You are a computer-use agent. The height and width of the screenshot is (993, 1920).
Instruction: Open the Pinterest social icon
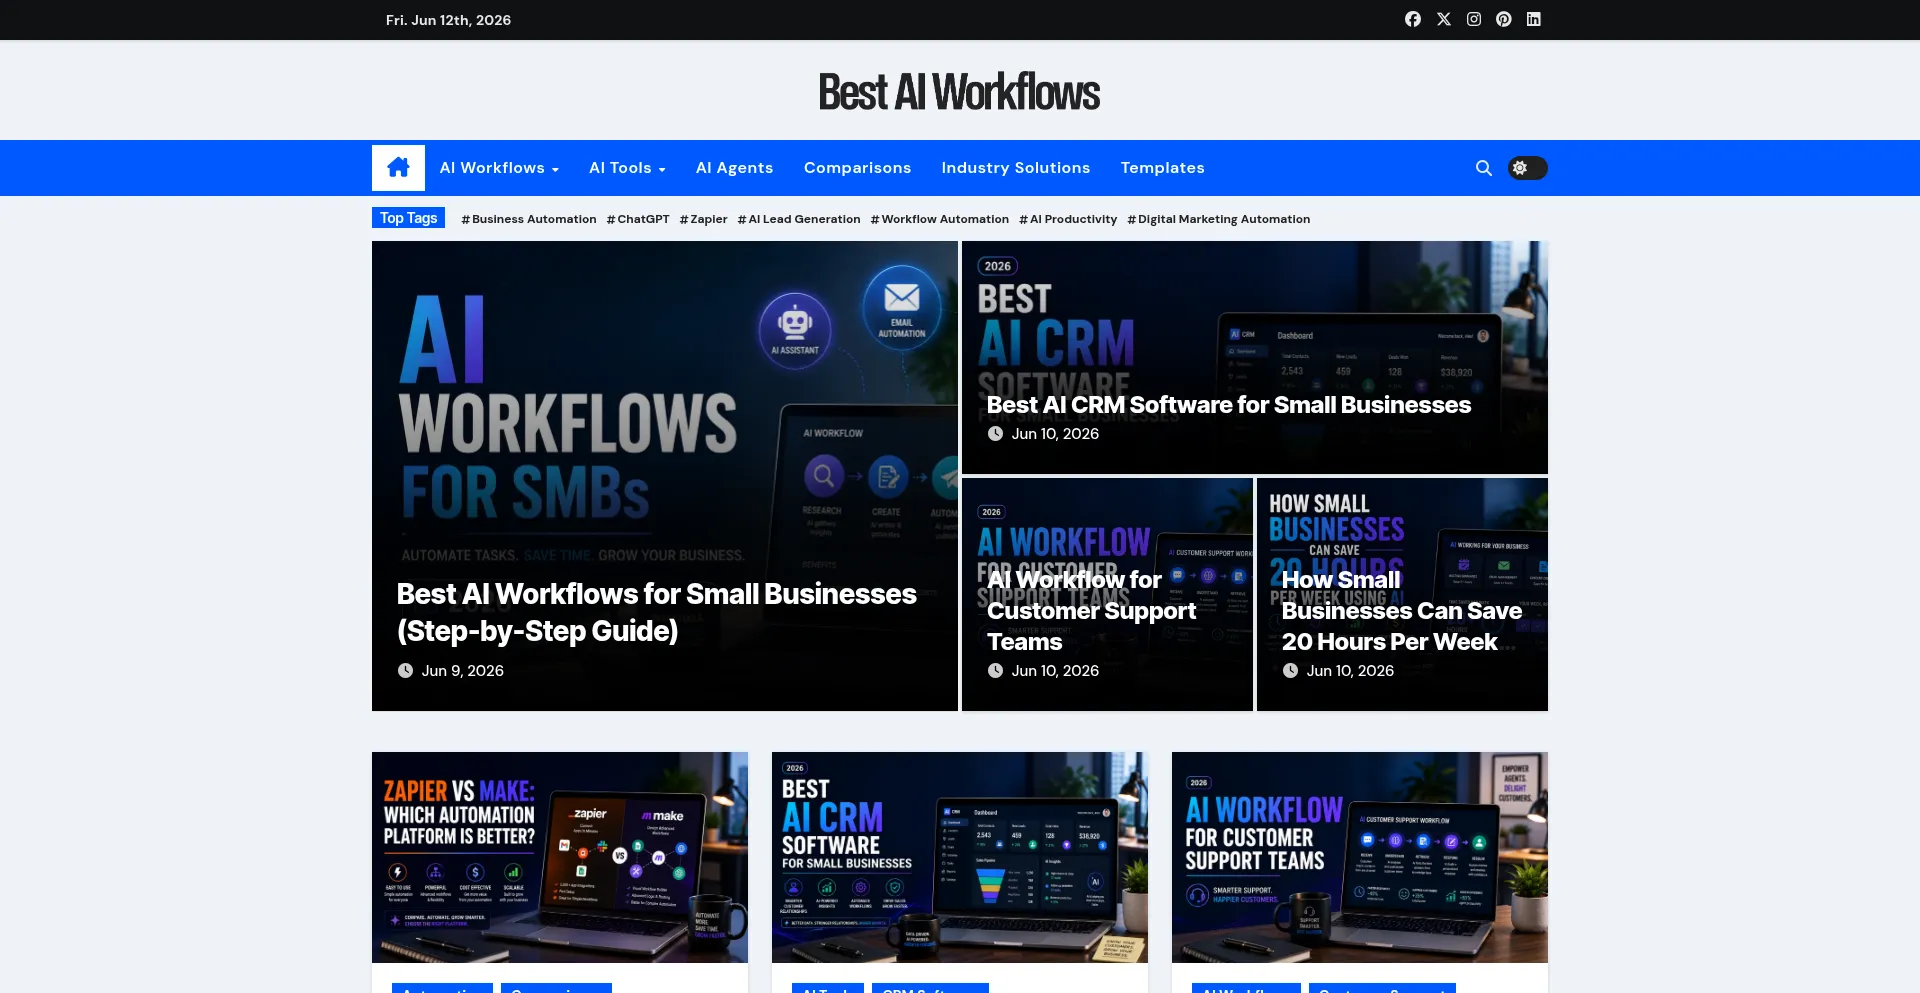tap(1503, 19)
